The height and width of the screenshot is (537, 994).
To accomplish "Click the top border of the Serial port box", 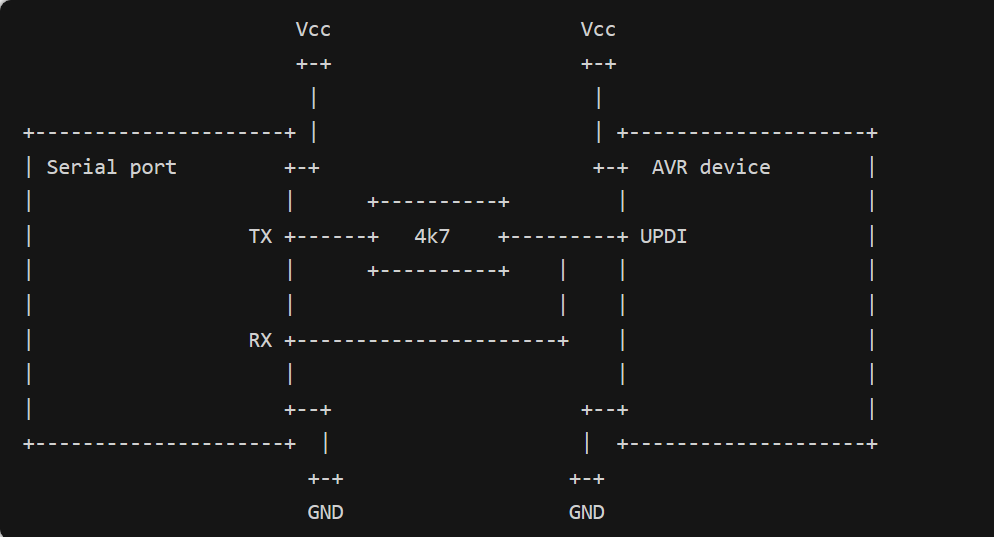I will [x=160, y=133].
